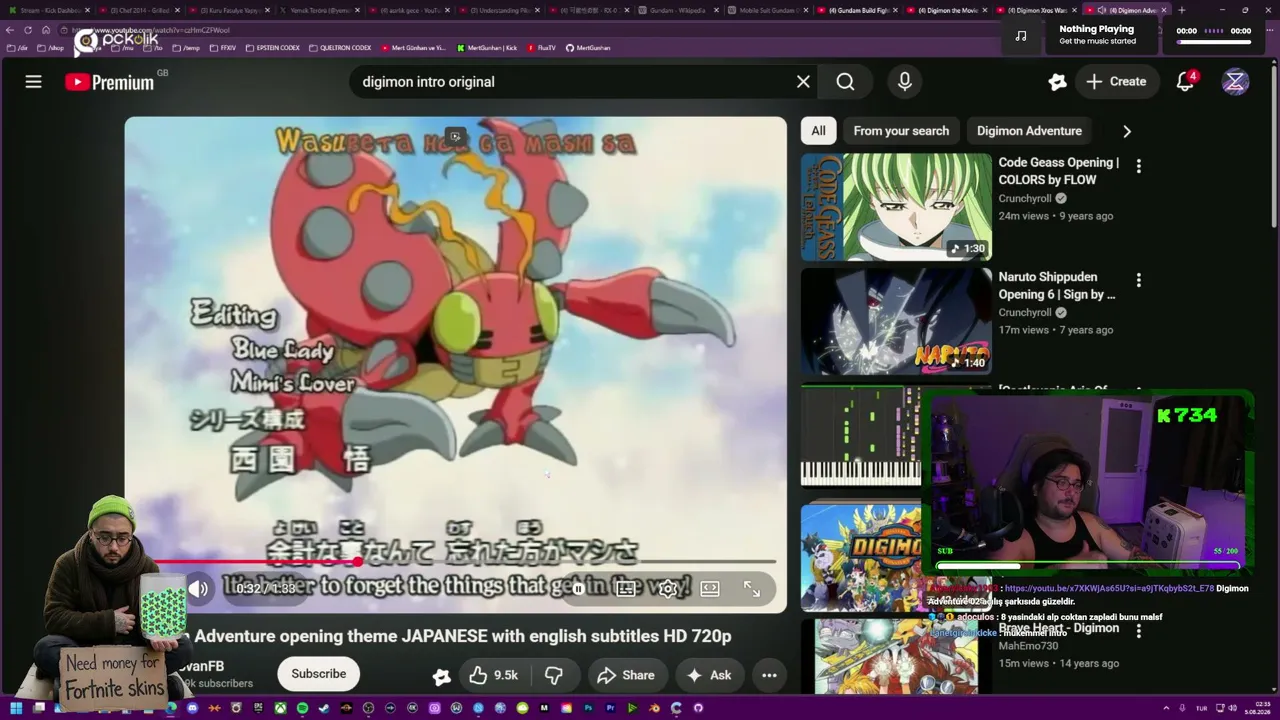Open options for Naruto Shippuden Opening 6
This screenshot has width=1280, height=720.
coord(1138,280)
